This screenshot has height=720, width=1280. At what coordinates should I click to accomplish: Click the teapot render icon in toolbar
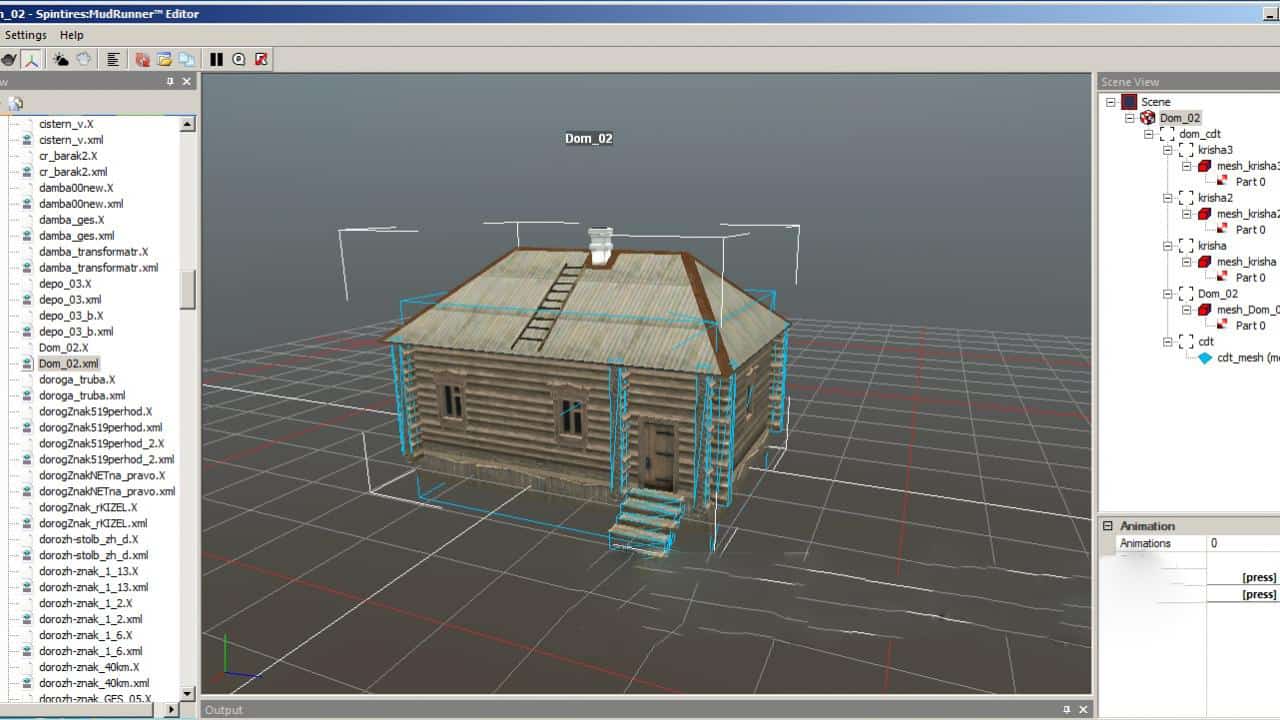8,59
